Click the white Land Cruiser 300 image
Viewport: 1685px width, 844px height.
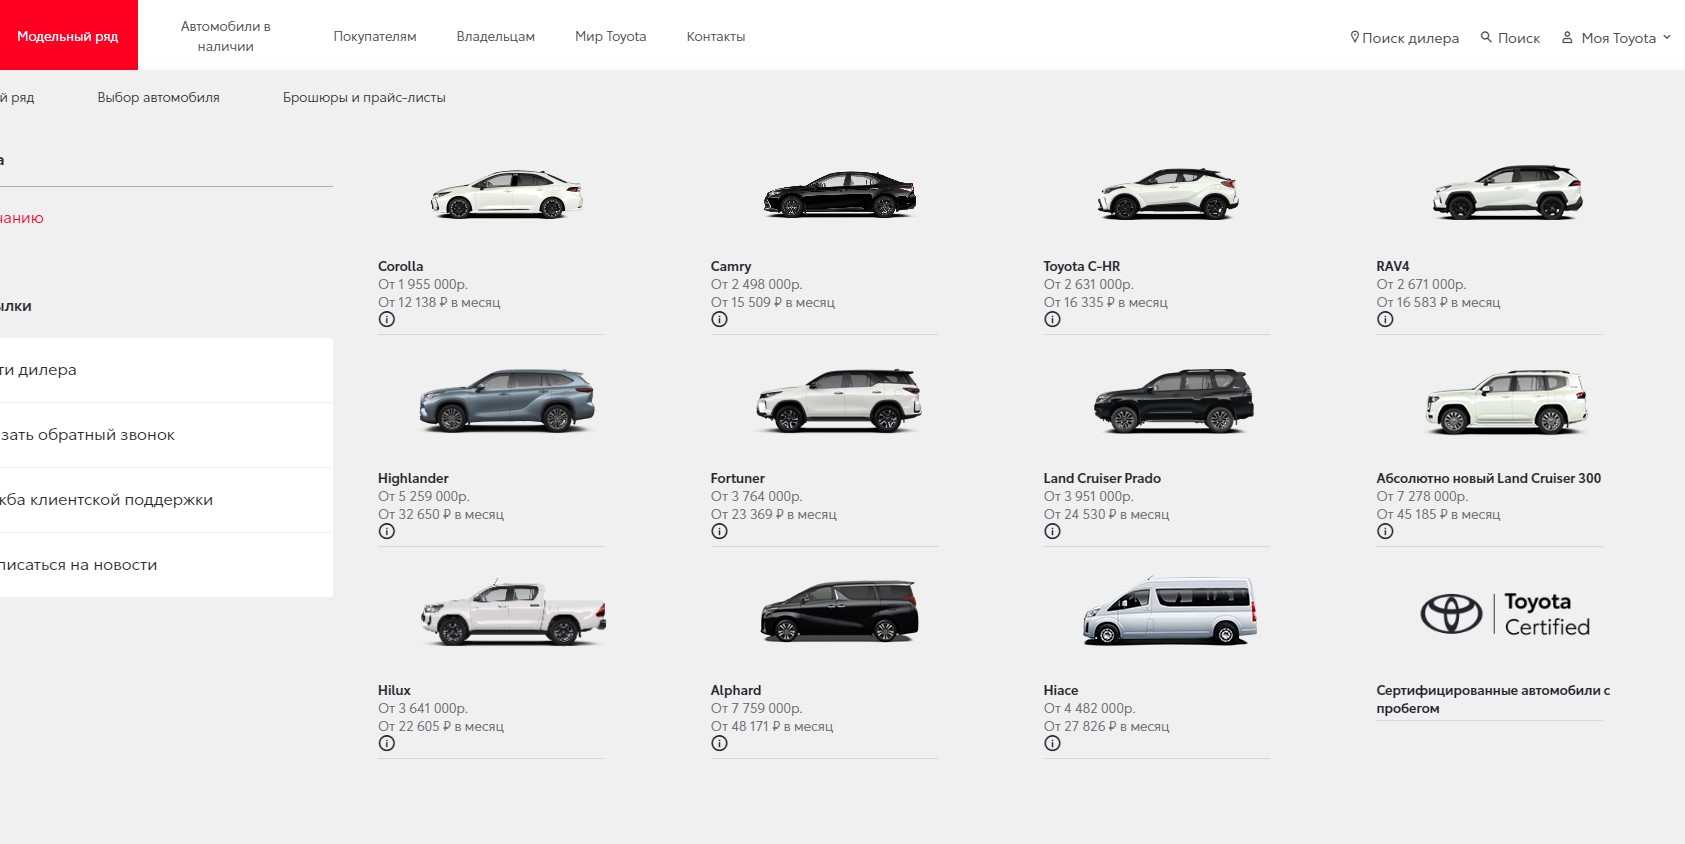[1507, 402]
